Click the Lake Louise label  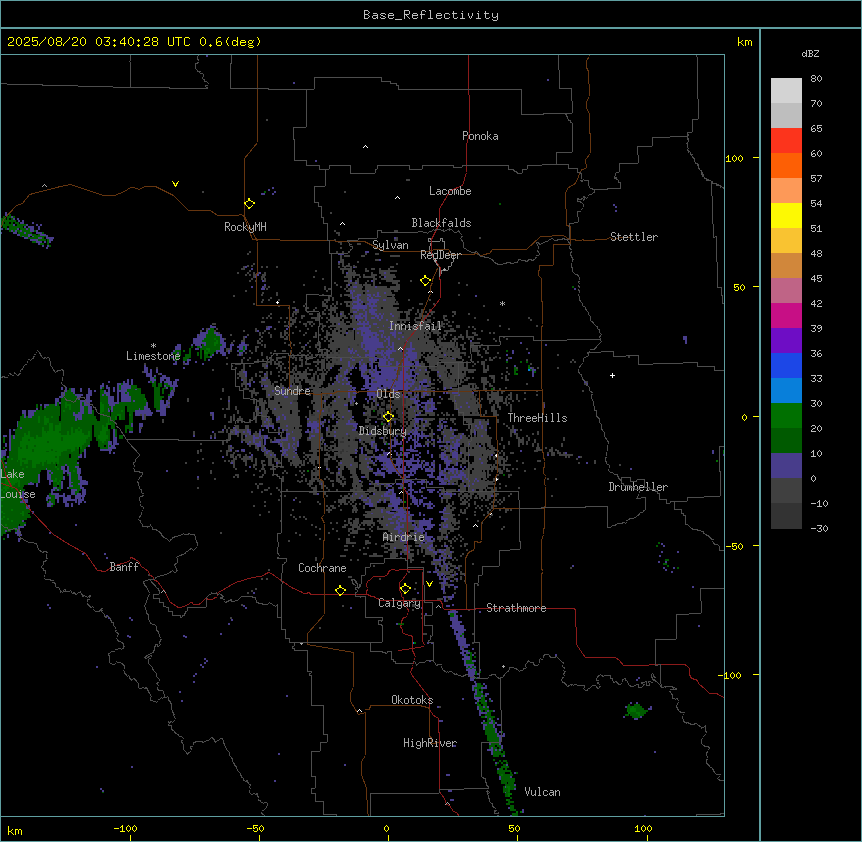(16, 484)
